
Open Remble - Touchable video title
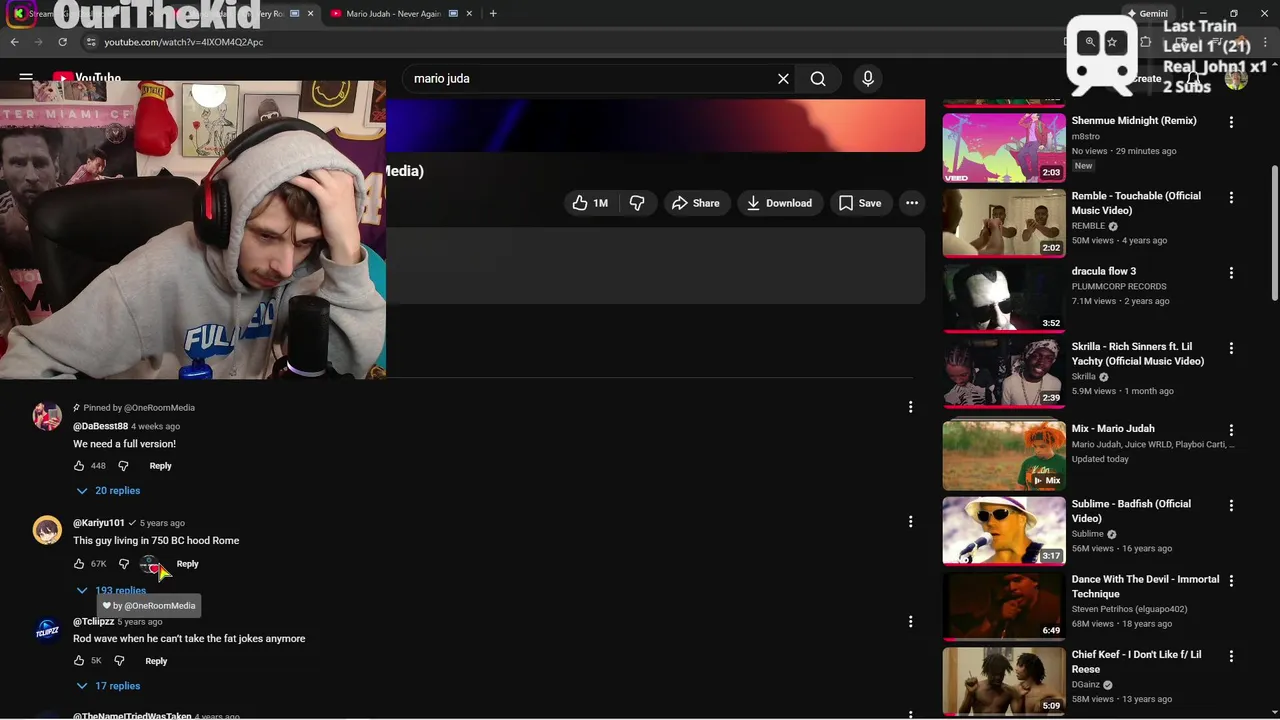(x=1136, y=203)
